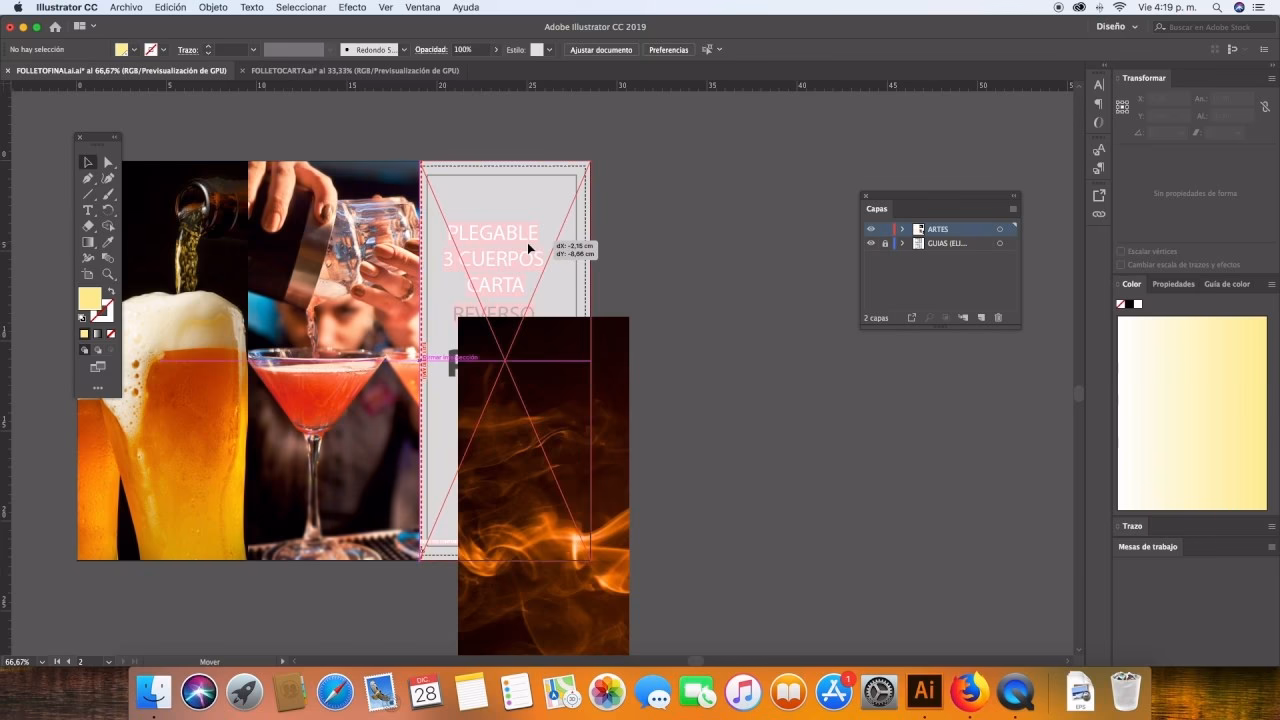The height and width of the screenshot is (720, 1280).
Task: Hide the ARTES layer
Action: pos(871,229)
